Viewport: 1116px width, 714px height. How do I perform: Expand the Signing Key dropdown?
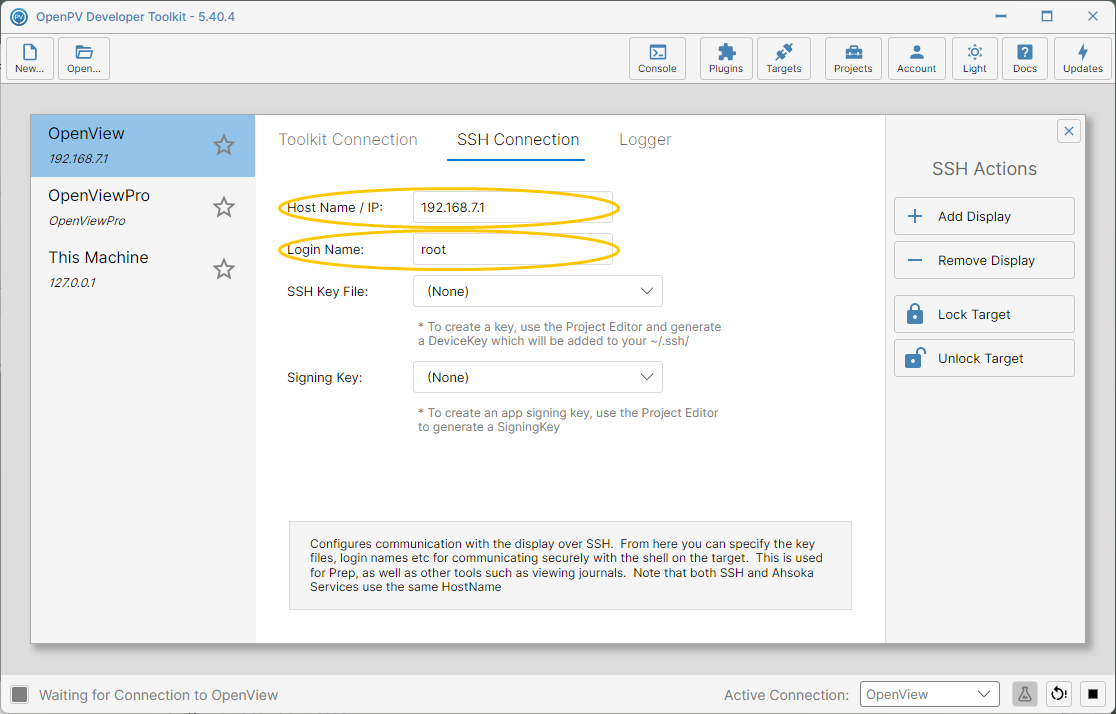coord(538,377)
